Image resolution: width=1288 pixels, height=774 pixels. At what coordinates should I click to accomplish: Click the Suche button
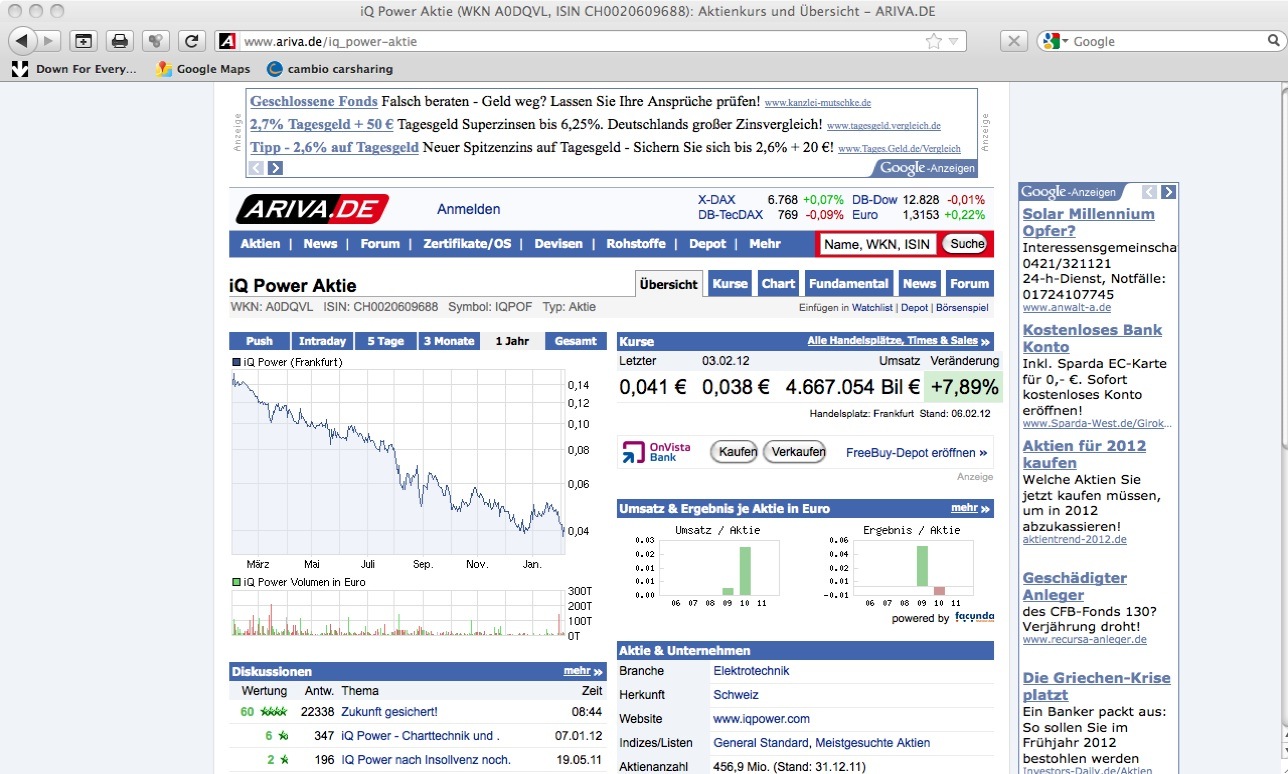(x=967, y=244)
